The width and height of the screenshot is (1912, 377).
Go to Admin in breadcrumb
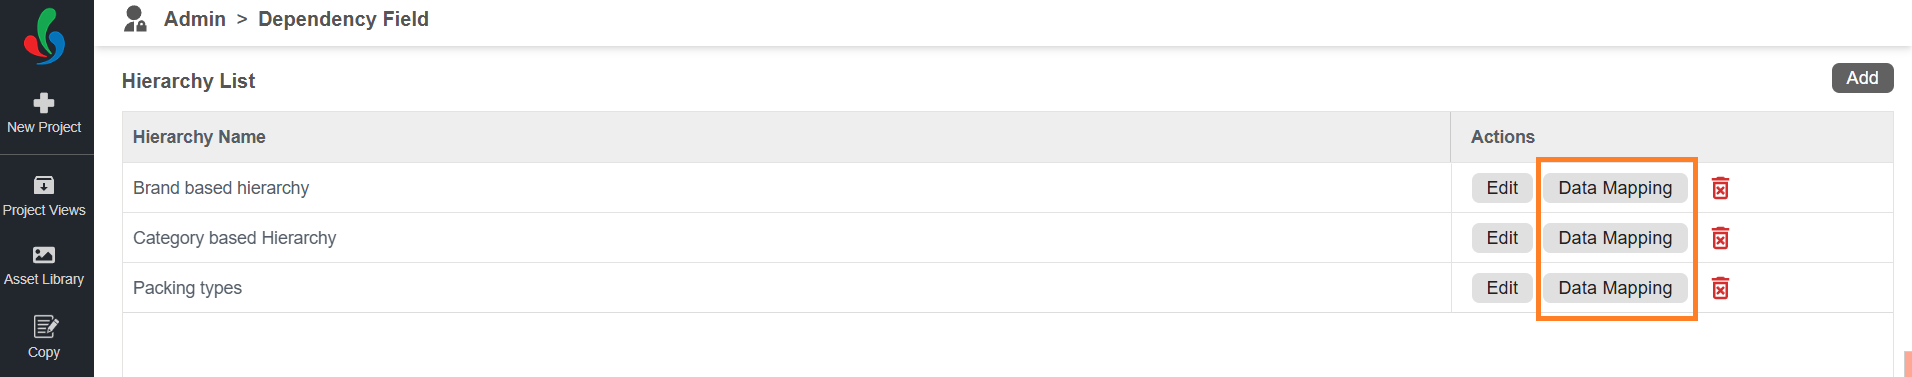[195, 19]
